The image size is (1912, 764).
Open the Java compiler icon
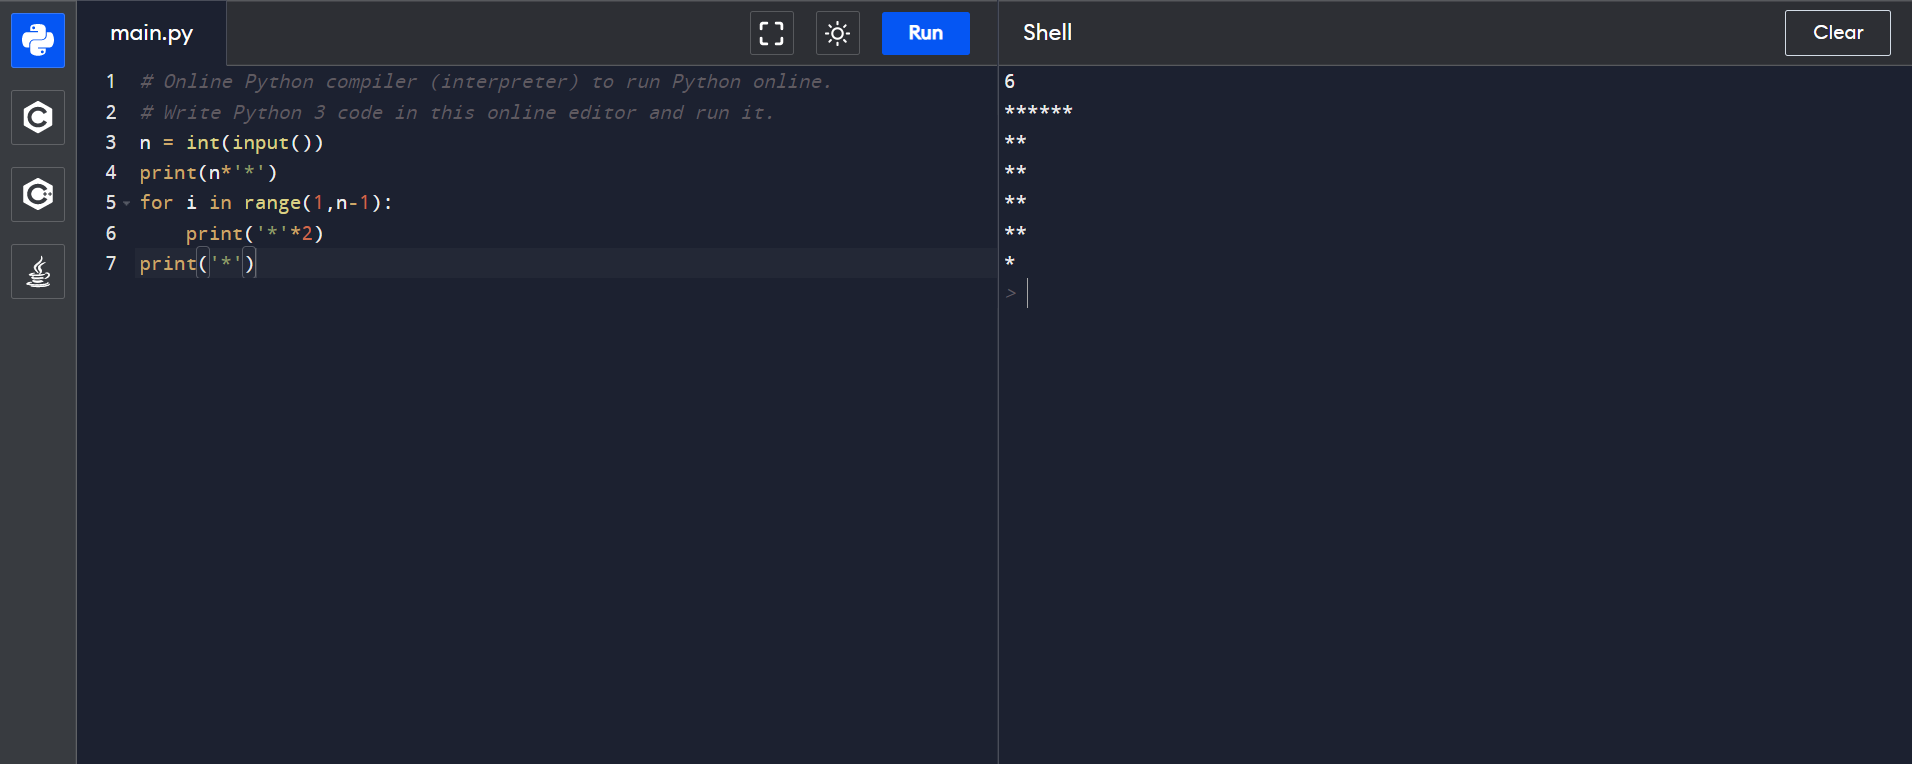coord(38,272)
